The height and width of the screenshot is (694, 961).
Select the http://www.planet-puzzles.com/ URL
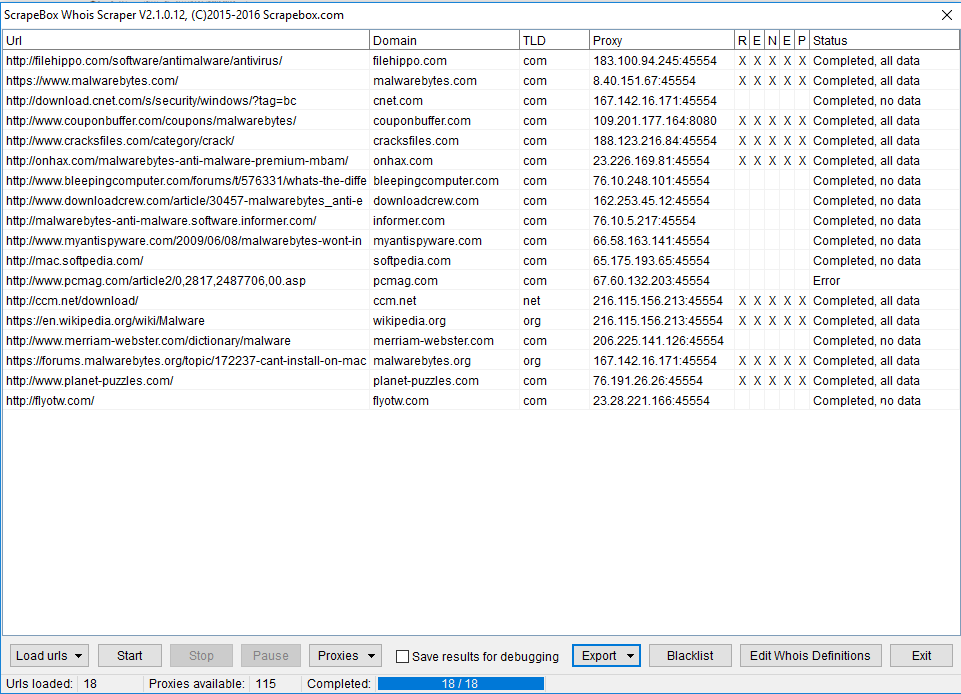pyautogui.click(x=89, y=381)
